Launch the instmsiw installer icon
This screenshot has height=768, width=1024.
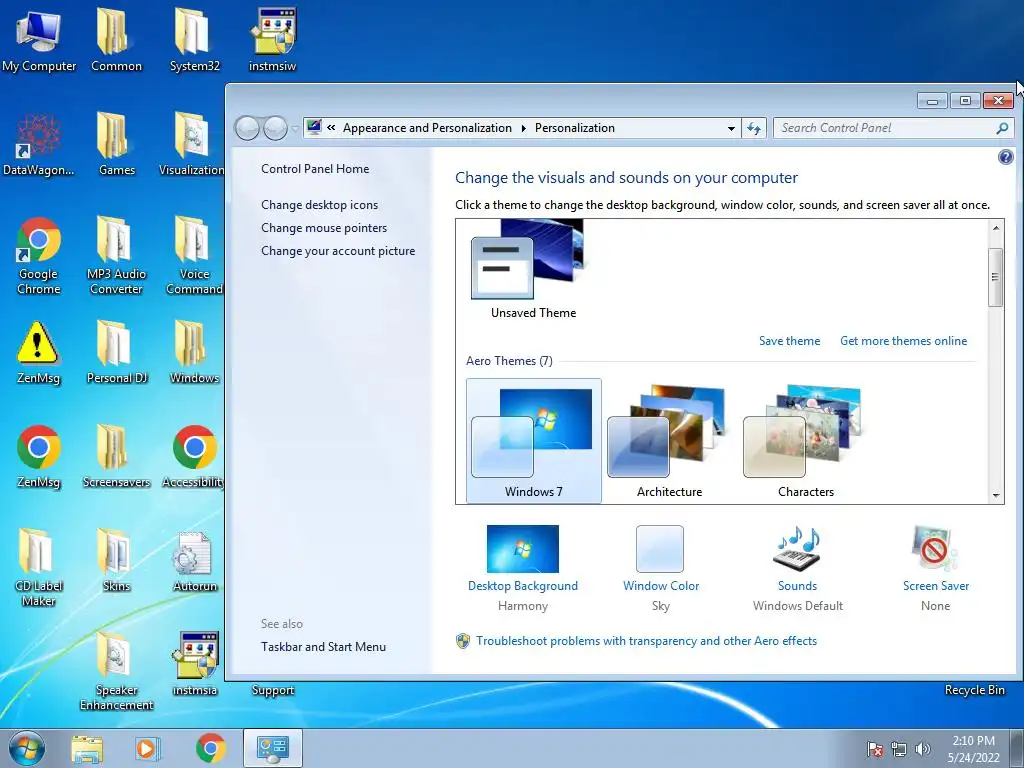pyautogui.click(x=272, y=40)
